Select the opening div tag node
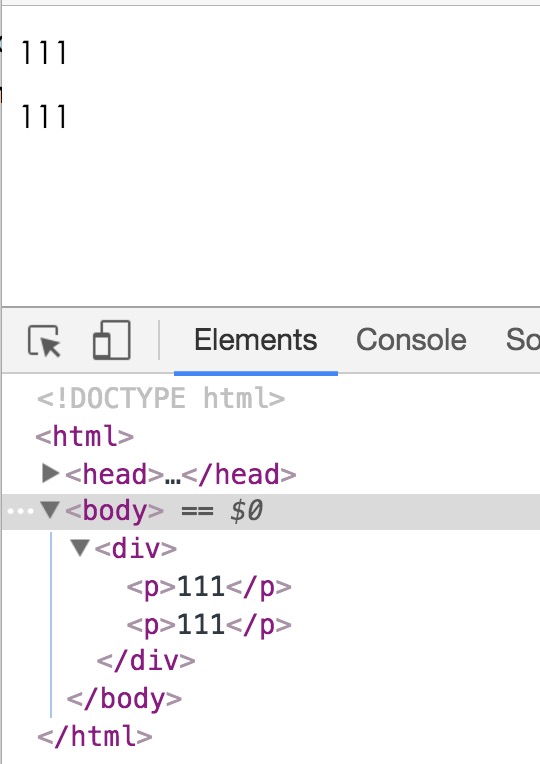 135,549
